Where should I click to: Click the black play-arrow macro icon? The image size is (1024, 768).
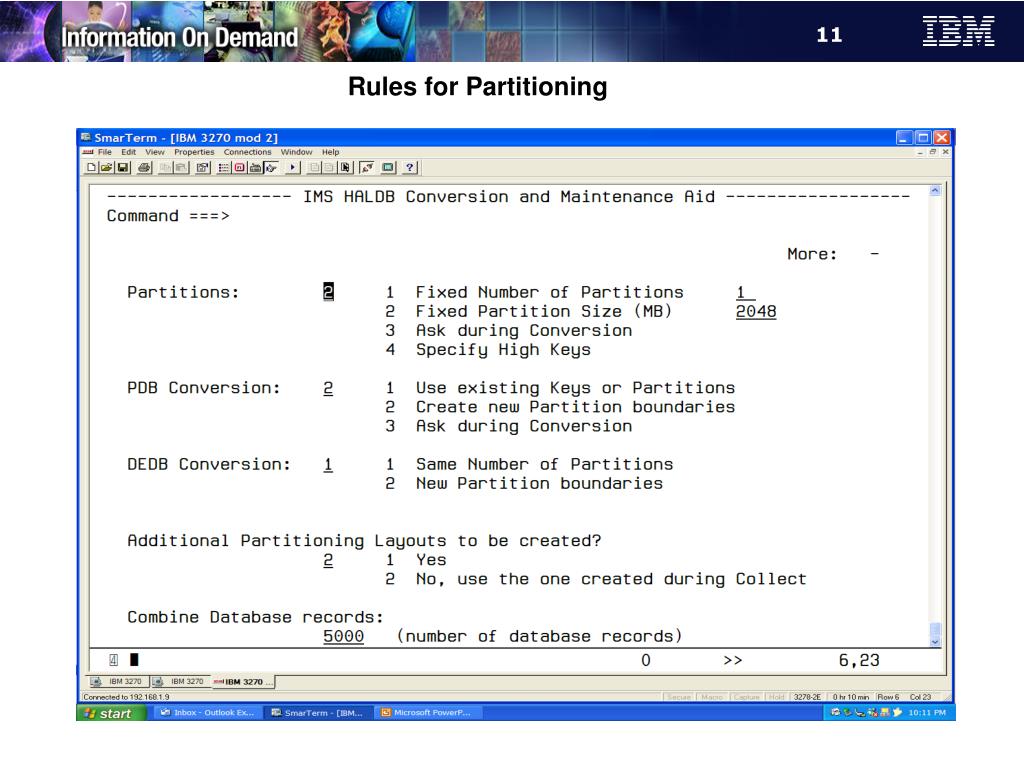coord(293,167)
